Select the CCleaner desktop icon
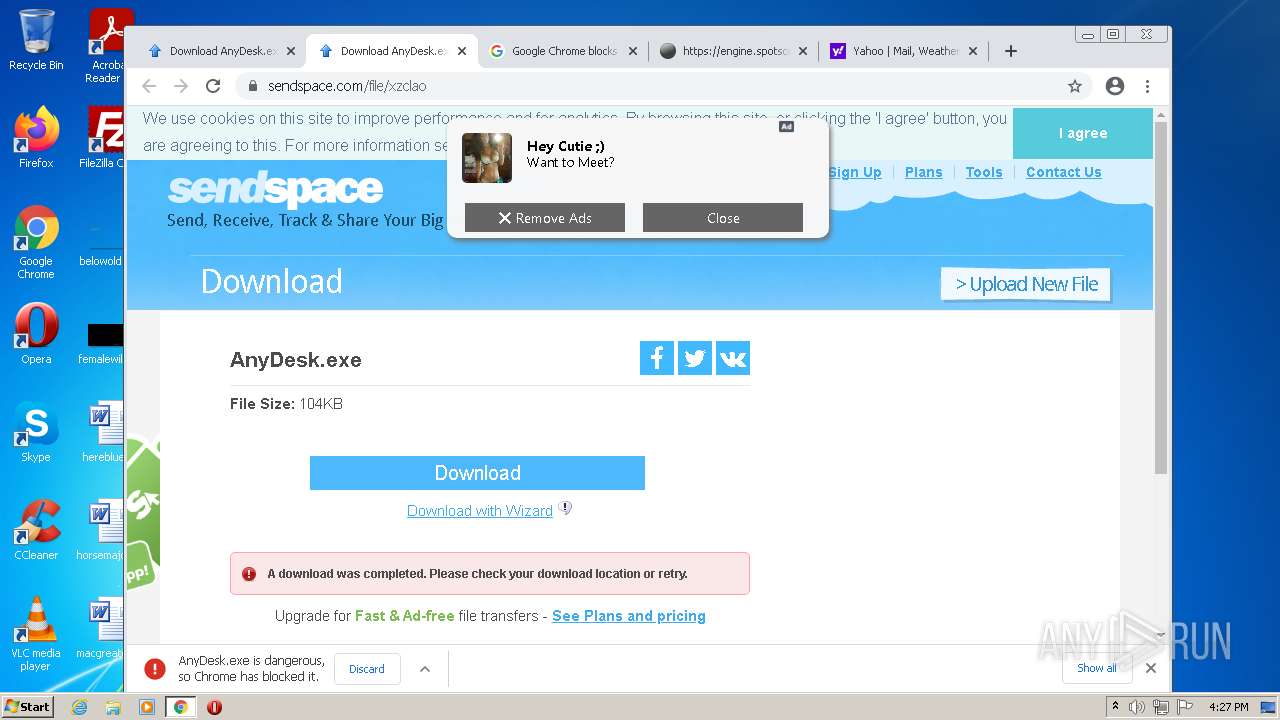1280x720 pixels. tap(36, 529)
